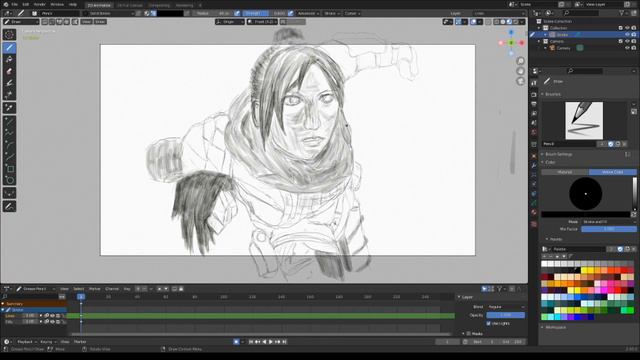The width and height of the screenshot is (640, 360).
Task: Open the Advanced brush settings dropdown
Action: (308, 13)
